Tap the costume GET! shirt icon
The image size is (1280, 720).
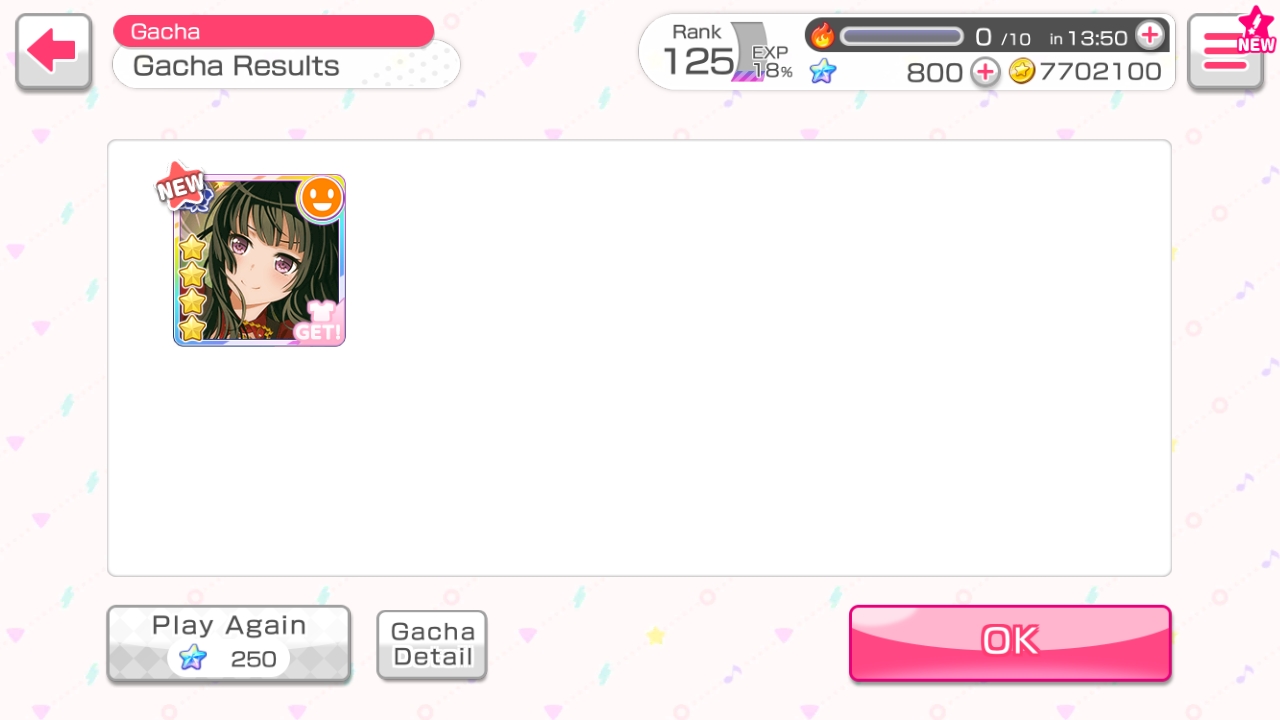click(318, 323)
